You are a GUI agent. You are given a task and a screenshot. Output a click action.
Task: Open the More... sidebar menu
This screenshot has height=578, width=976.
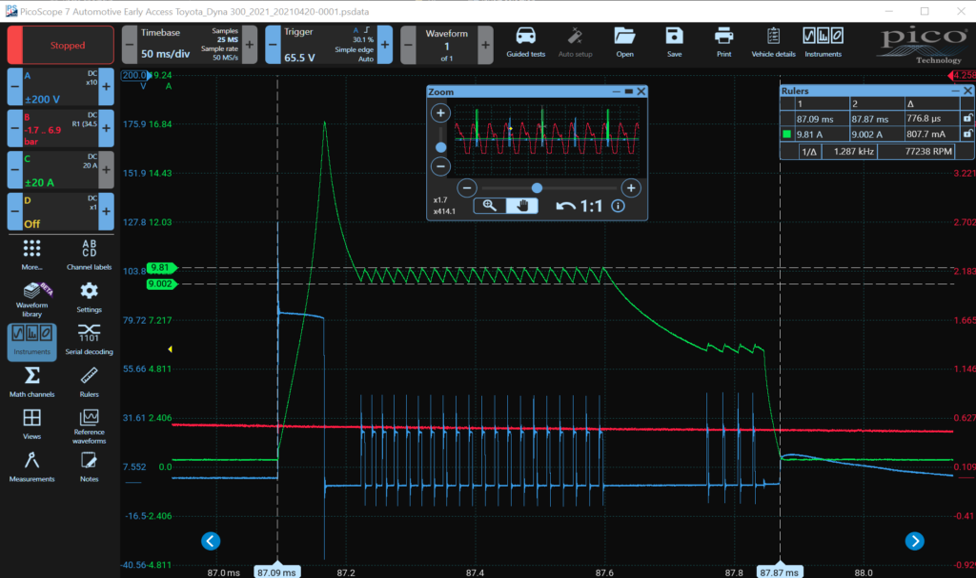(x=32, y=252)
